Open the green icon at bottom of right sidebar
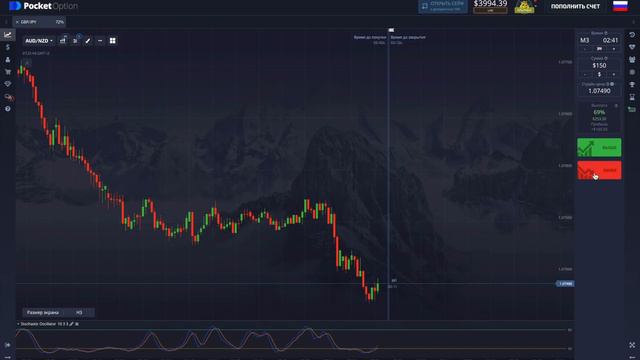 point(632,109)
